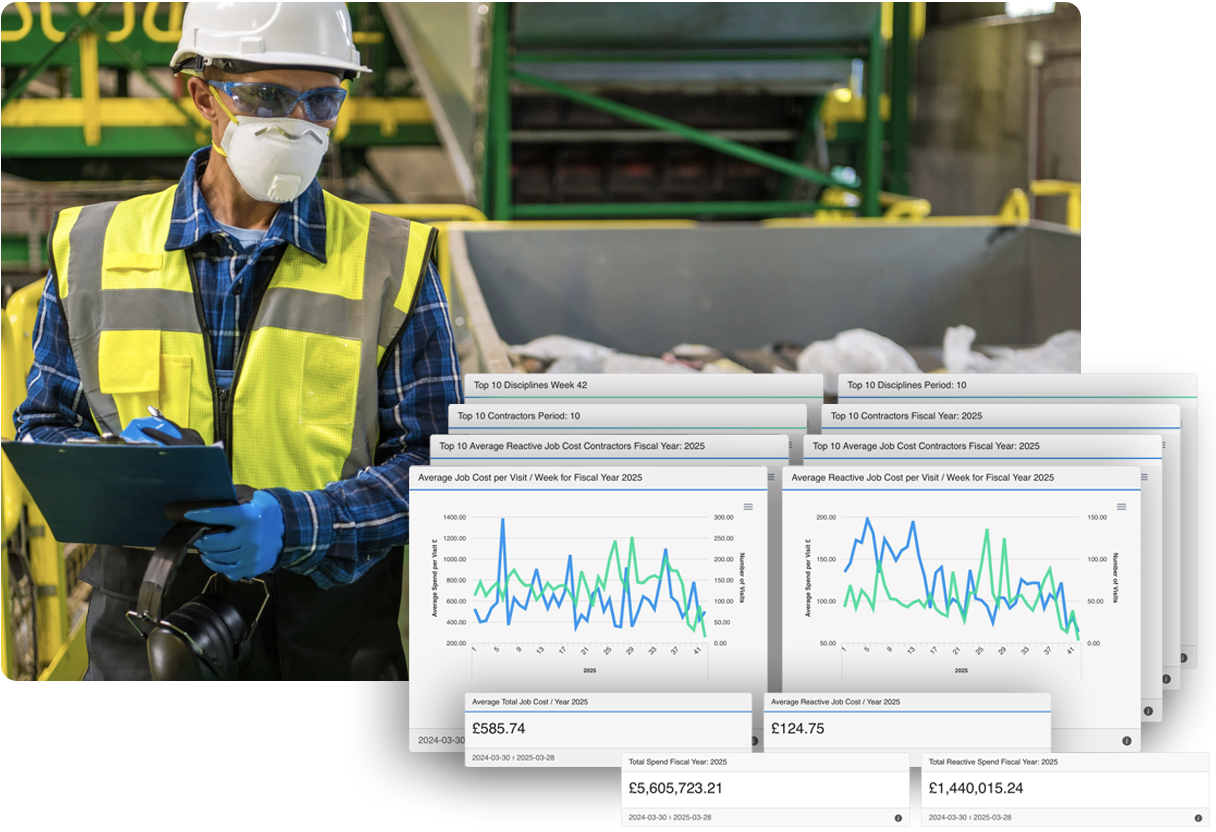This screenshot has height=832, width=1216.
Task: Click the Total Reactive Spend card info icon
Action: click(1198, 818)
